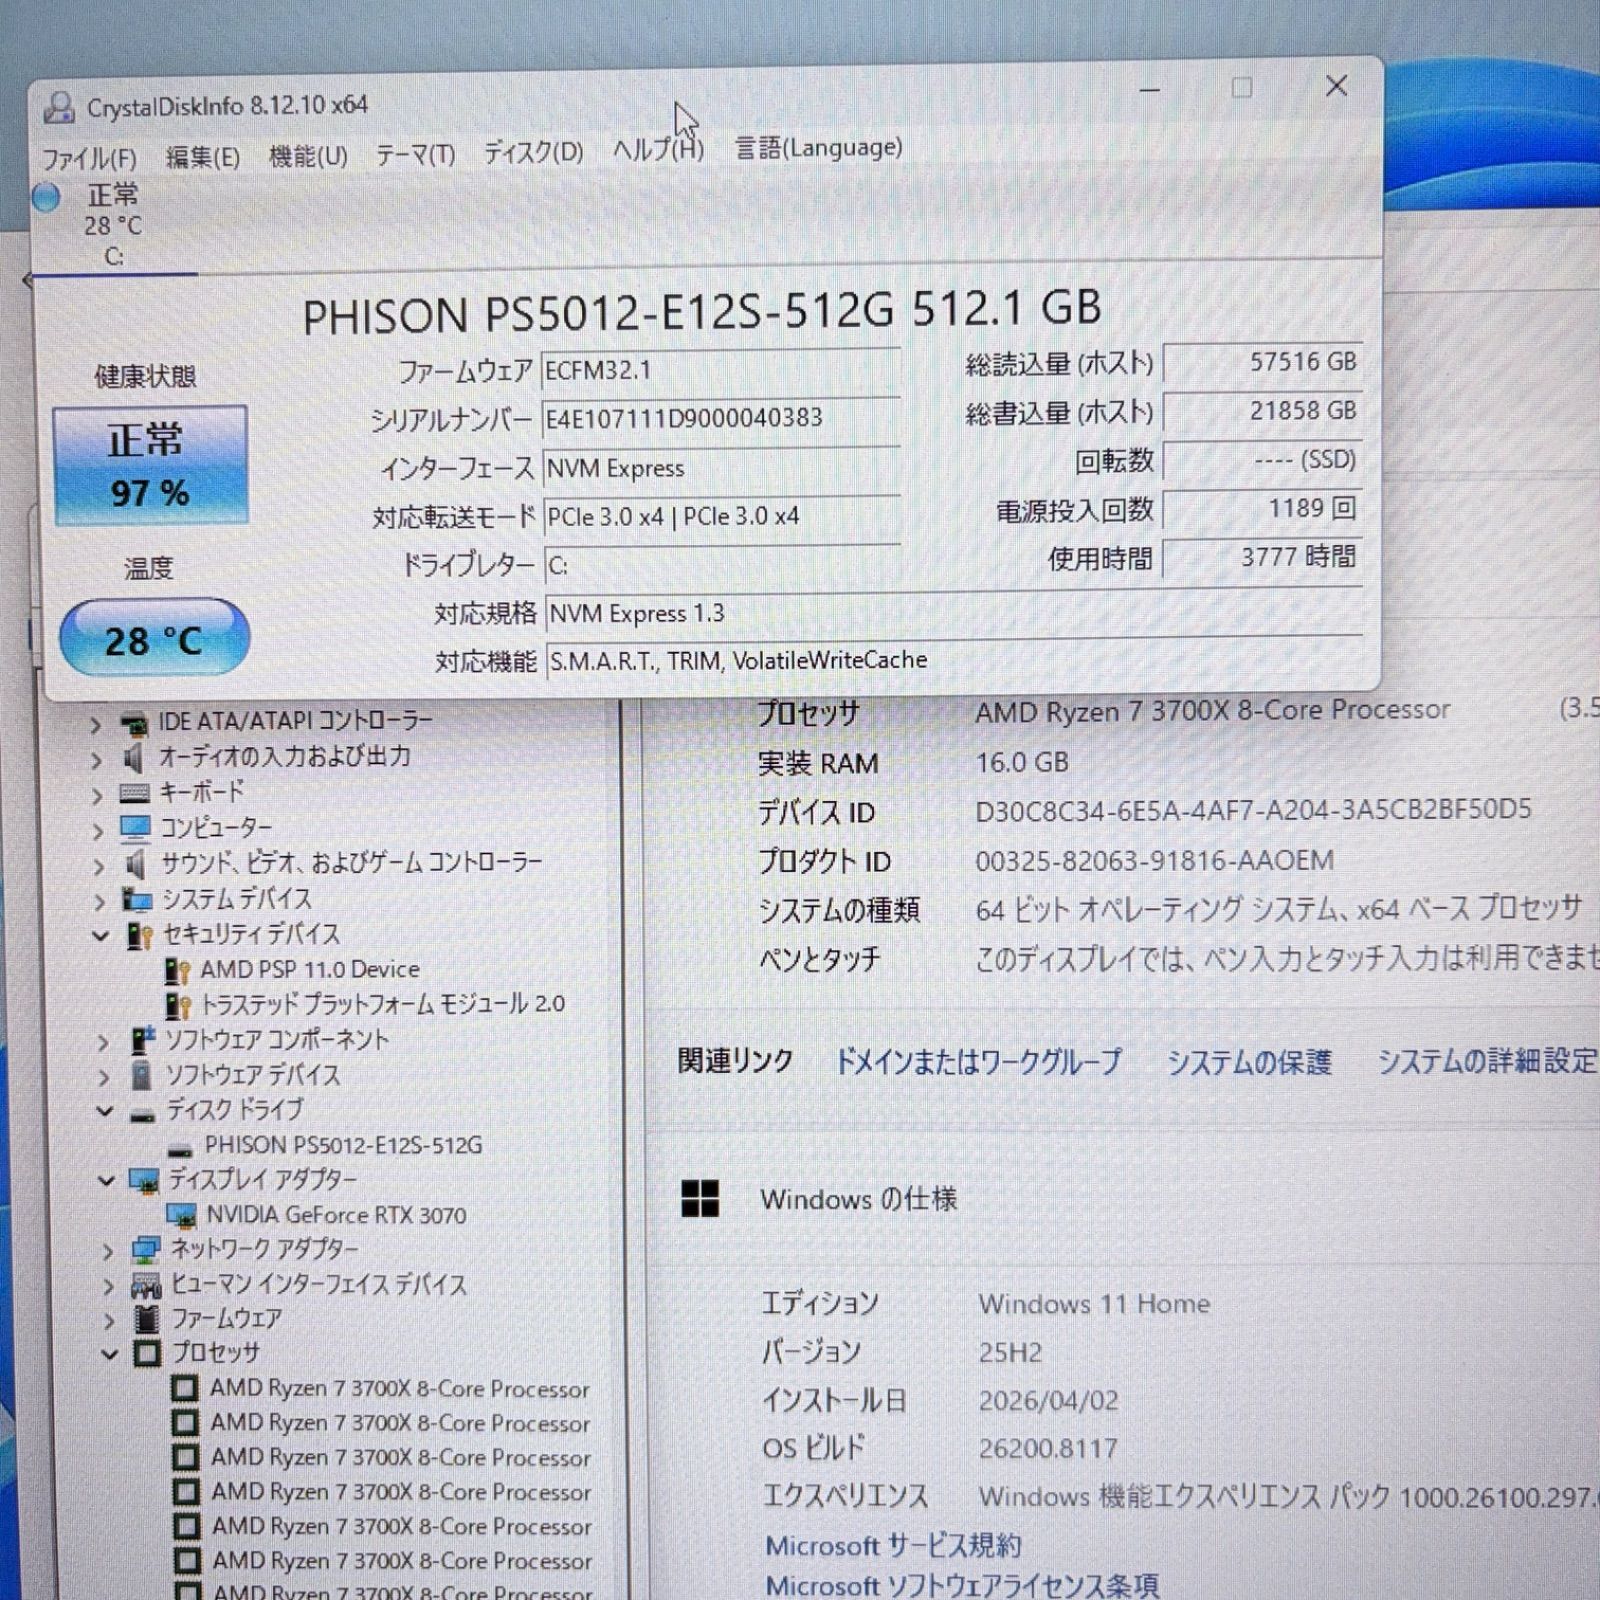Expand the オーディオの入力および出力 node
Viewport: 1600px width, 1600px height.
click(96, 760)
